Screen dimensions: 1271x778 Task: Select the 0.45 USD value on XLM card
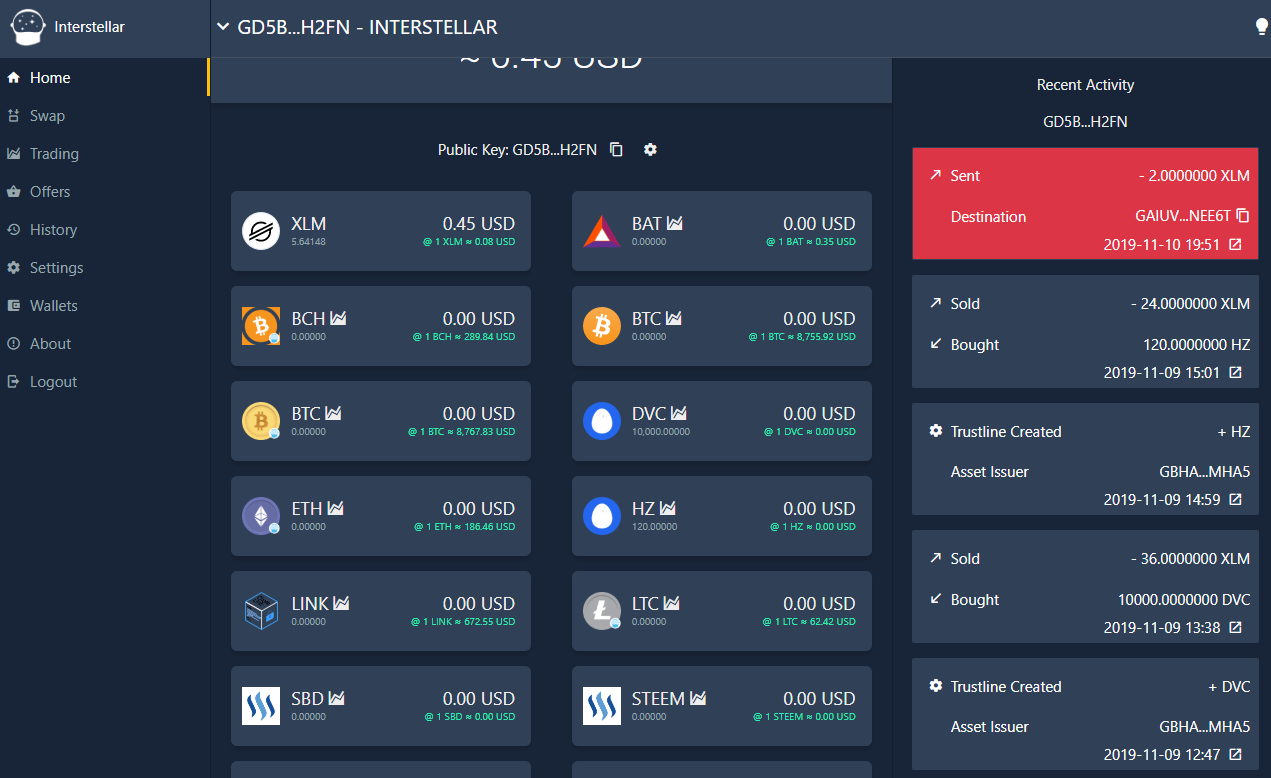coord(479,224)
